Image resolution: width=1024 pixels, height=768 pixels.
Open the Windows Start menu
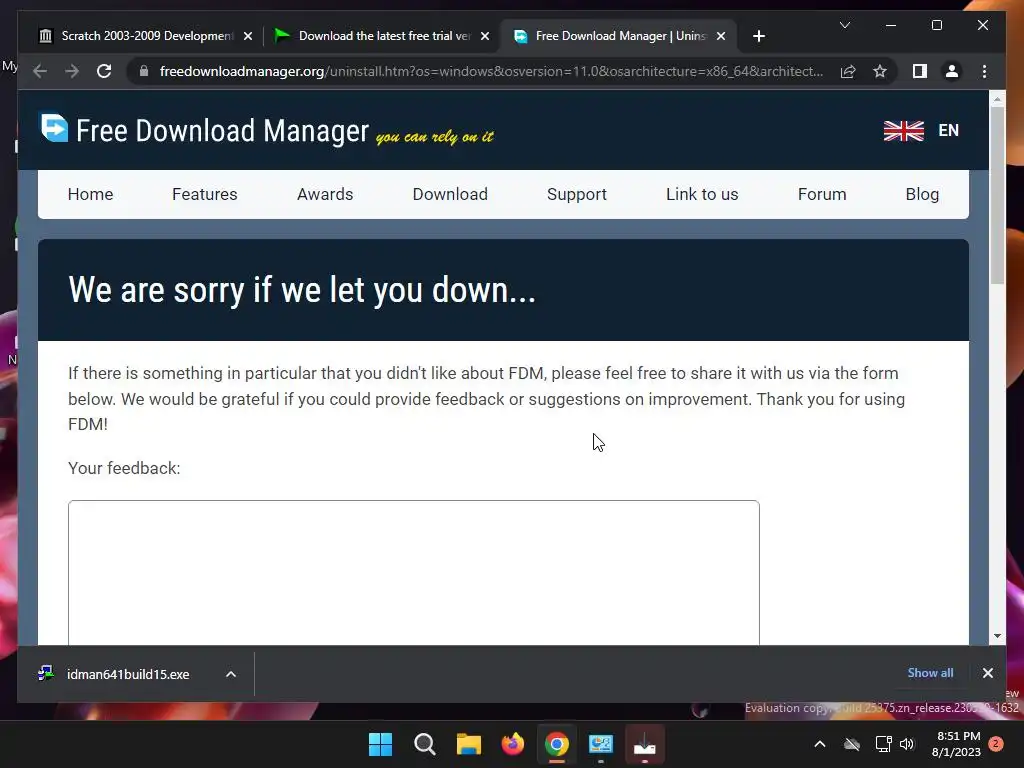380,744
